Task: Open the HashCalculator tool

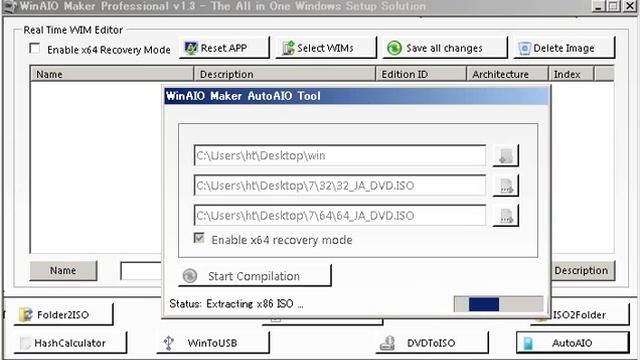Action: pos(70,343)
